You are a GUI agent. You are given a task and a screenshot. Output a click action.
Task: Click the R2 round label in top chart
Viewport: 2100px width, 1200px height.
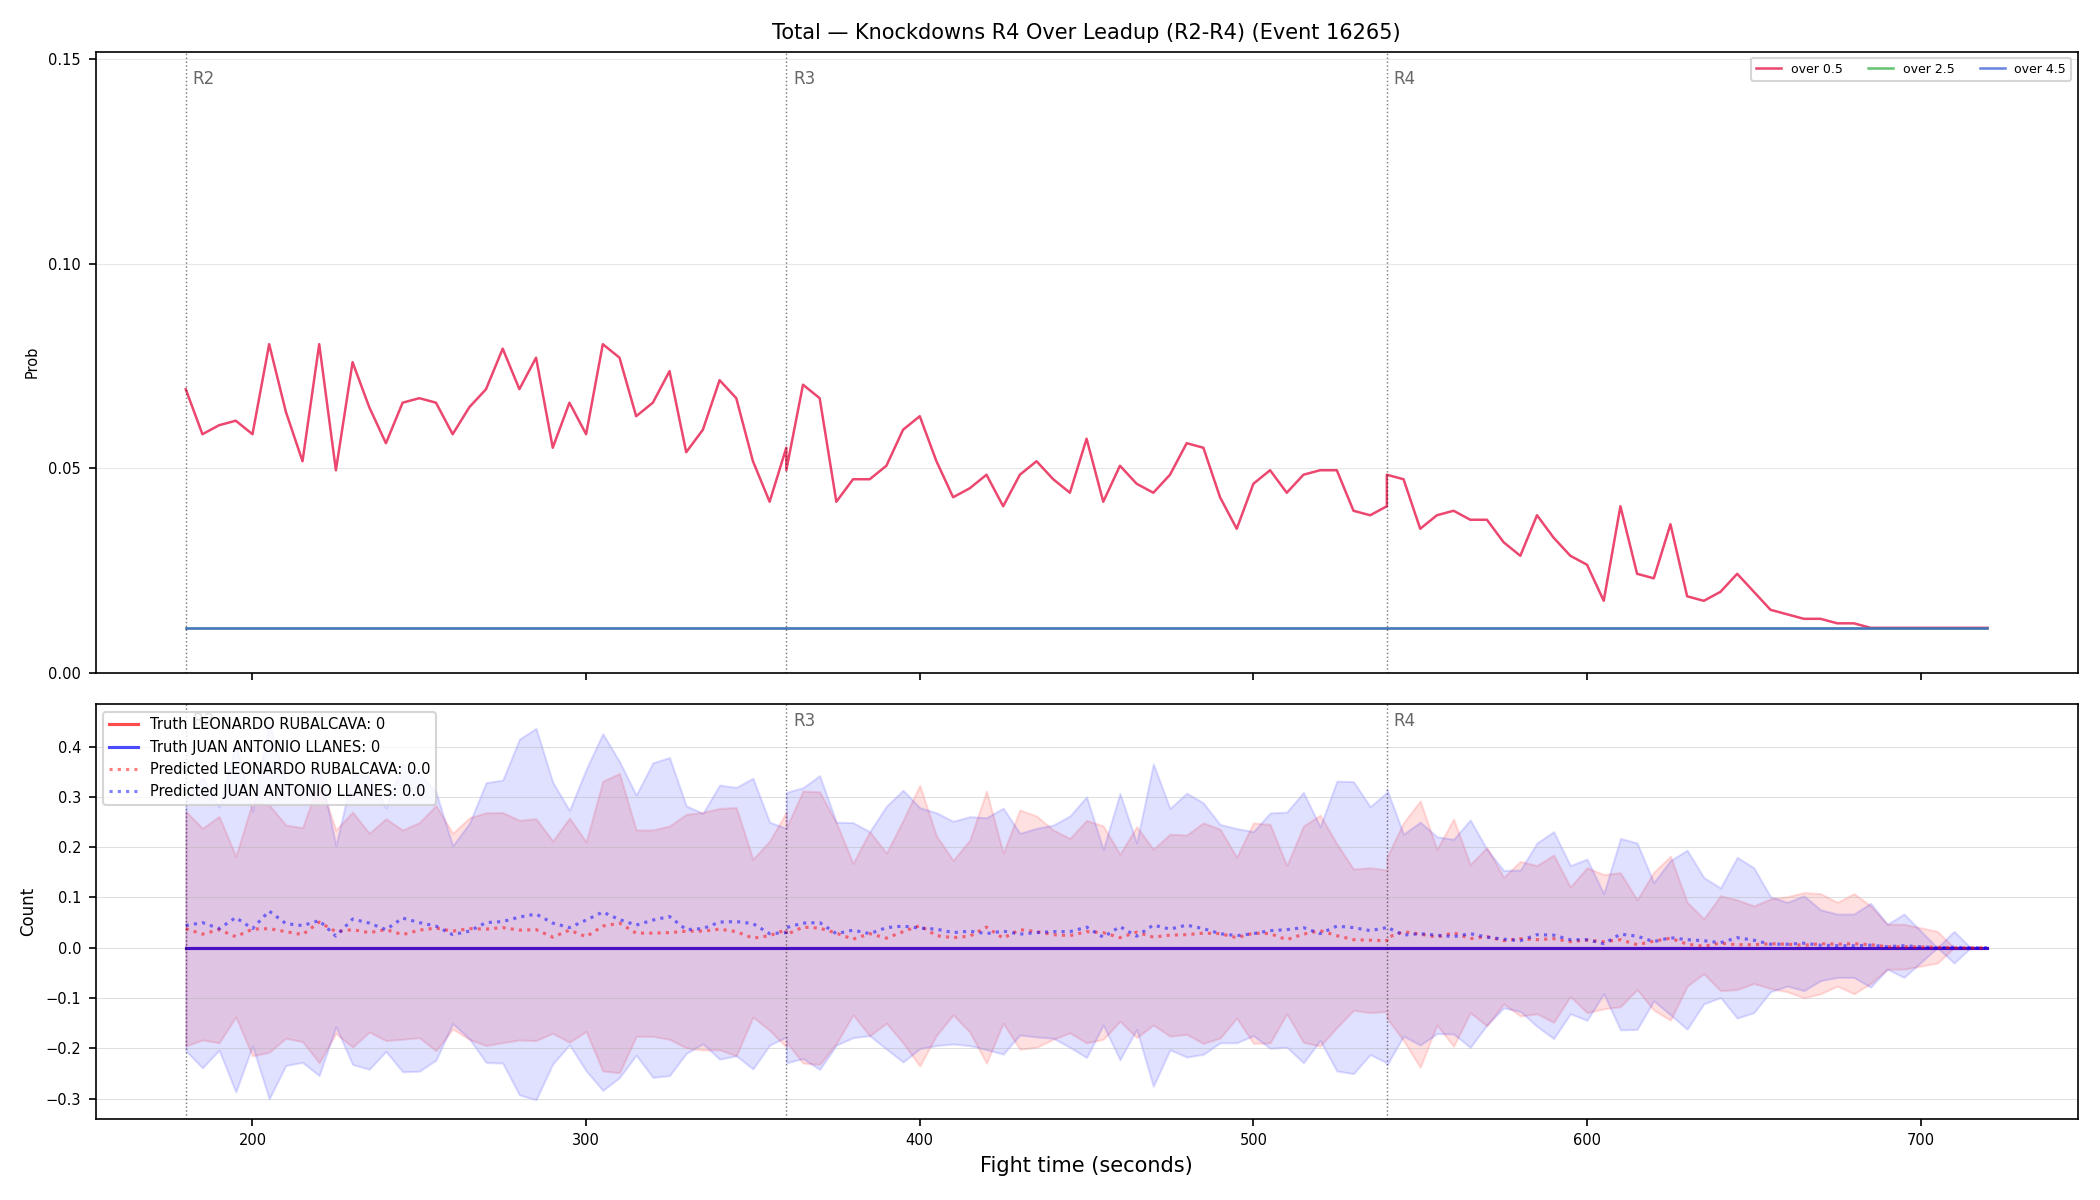203,78
